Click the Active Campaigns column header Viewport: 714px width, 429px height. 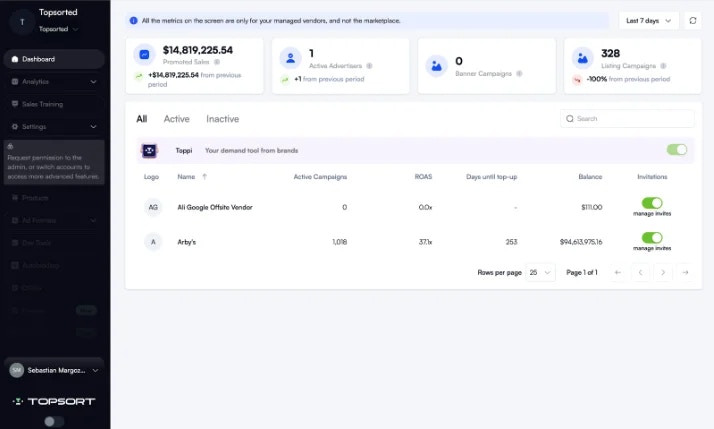click(320, 177)
